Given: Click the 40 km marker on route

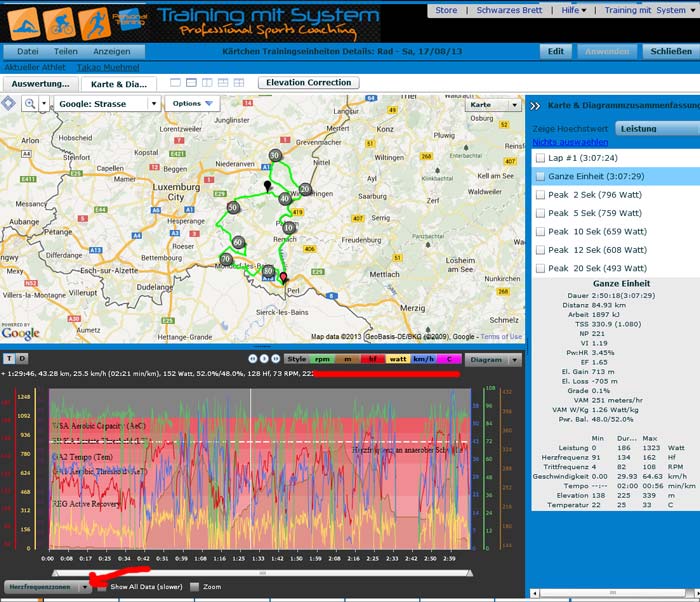Looking at the screenshot, I should point(285,199).
